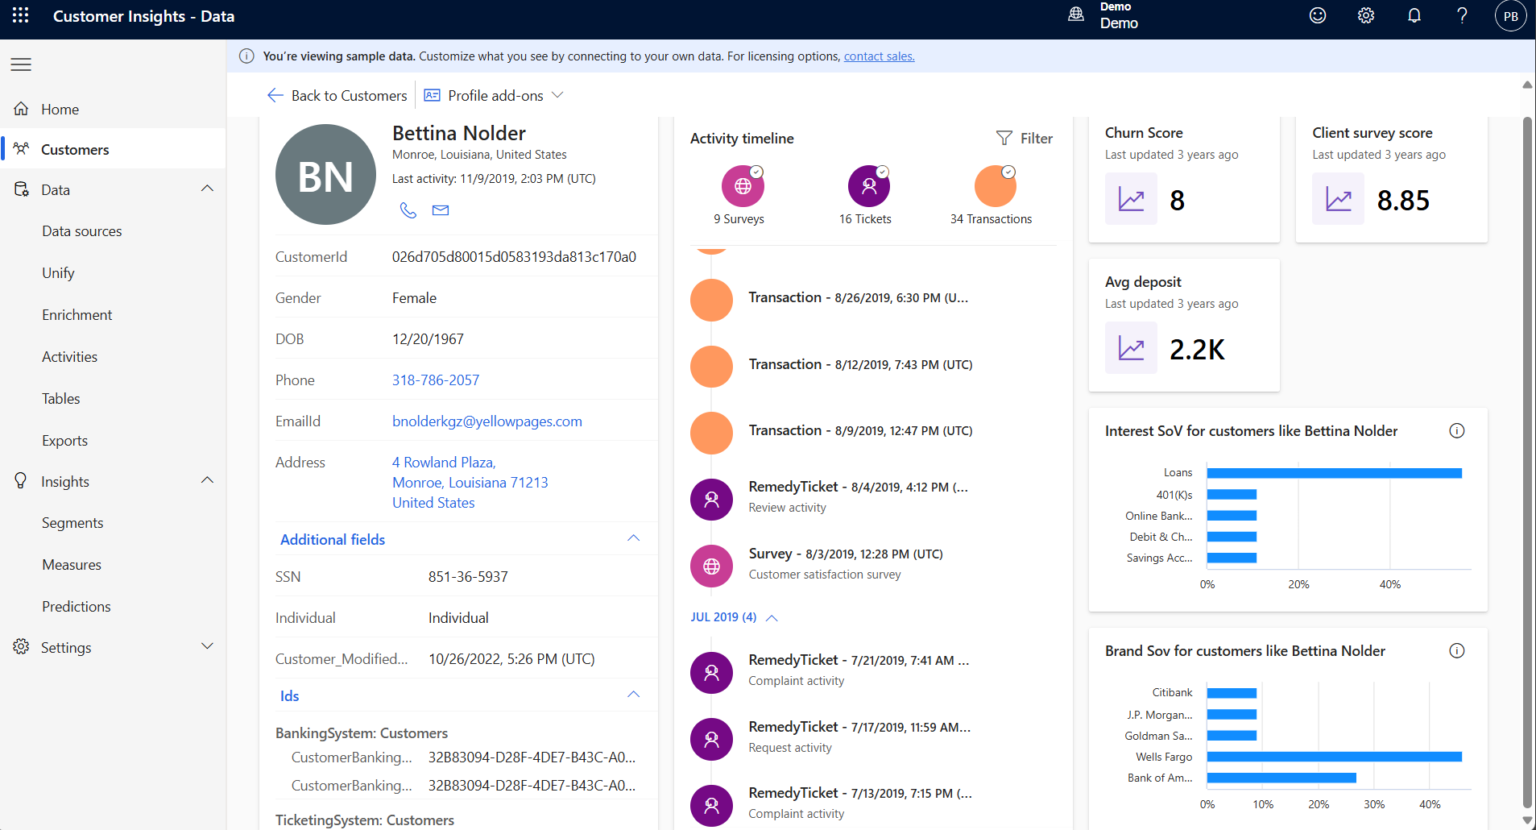Open the Microsoft app launcher grid
Viewport: 1536px width, 830px height.
click(20, 16)
